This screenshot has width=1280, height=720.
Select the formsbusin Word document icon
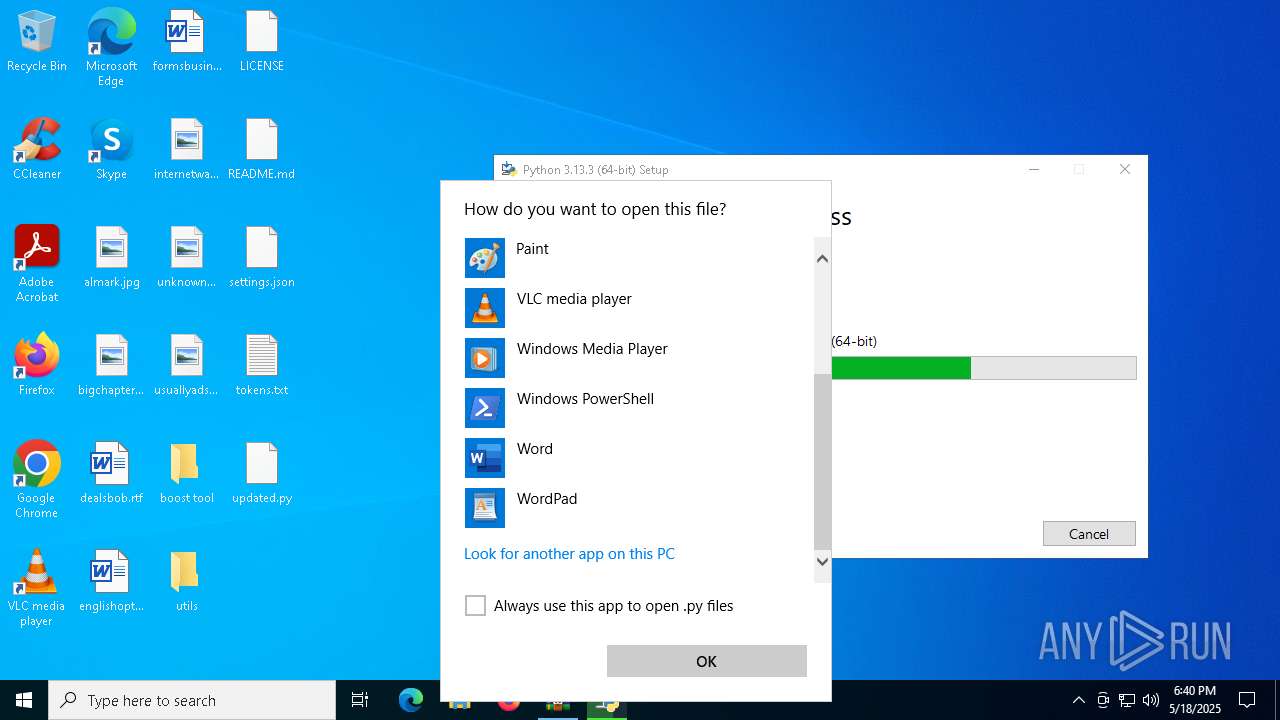tap(187, 42)
